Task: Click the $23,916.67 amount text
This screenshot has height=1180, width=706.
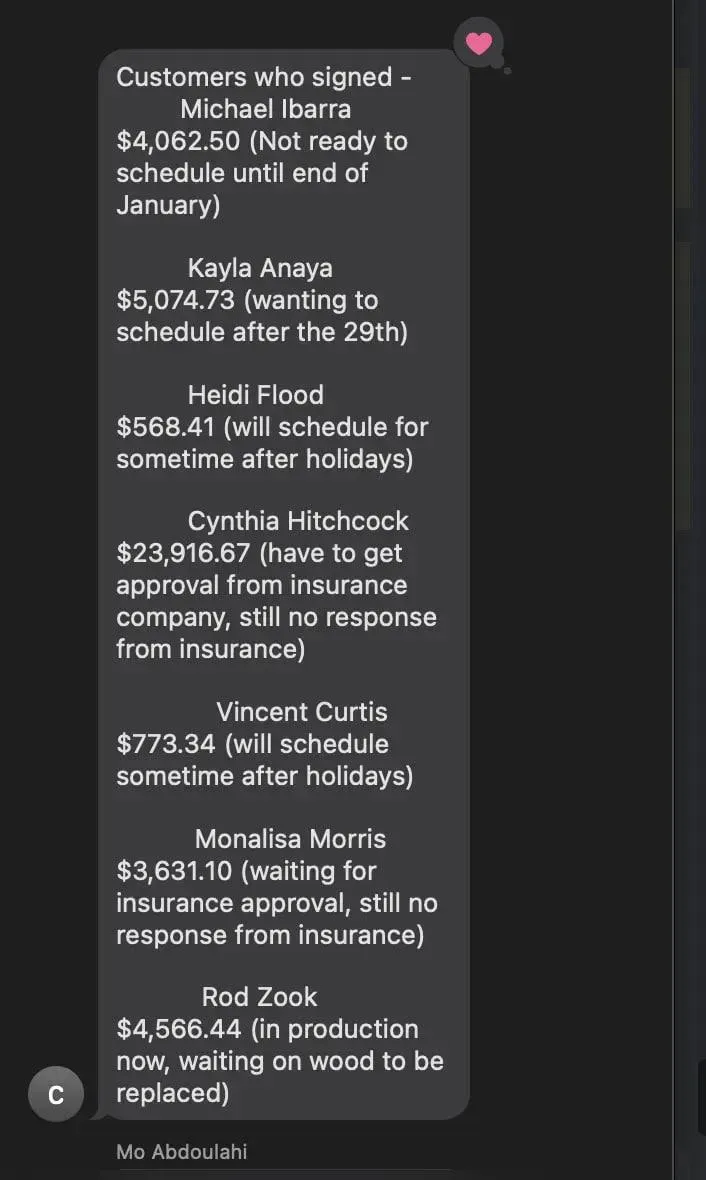Action: pos(183,553)
